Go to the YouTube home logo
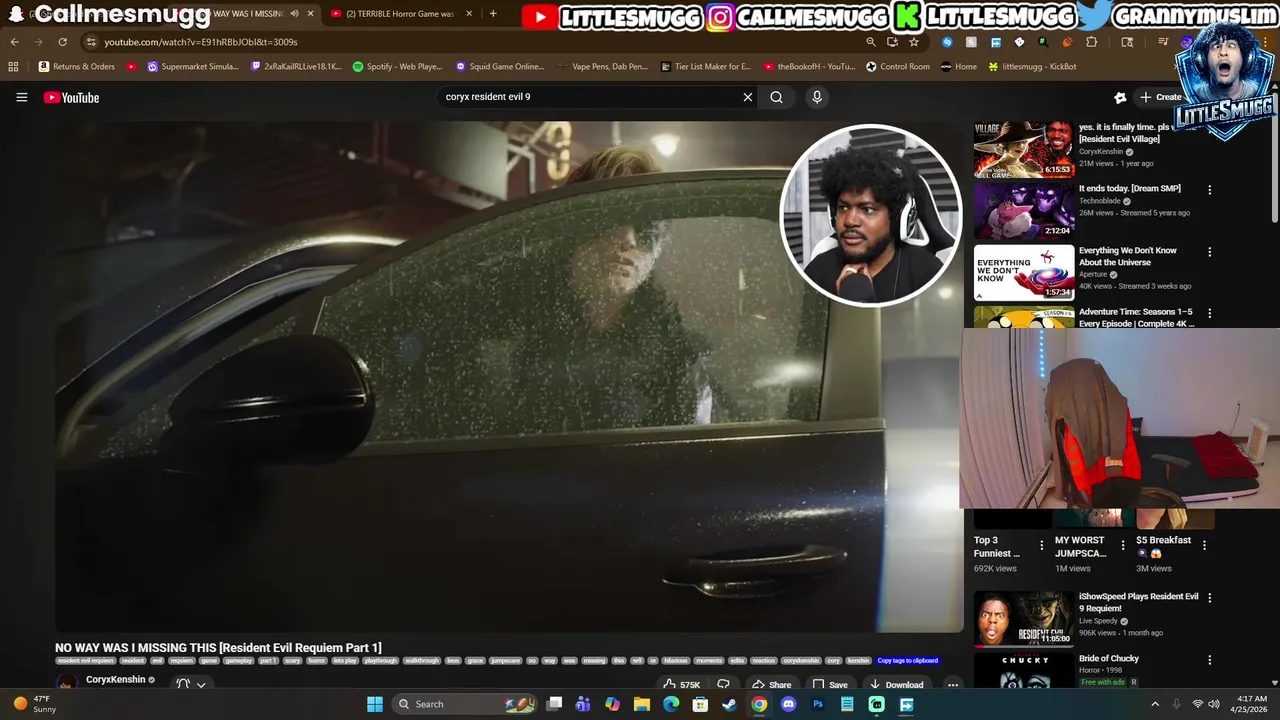The height and width of the screenshot is (720, 1280). tap(71, 97)
